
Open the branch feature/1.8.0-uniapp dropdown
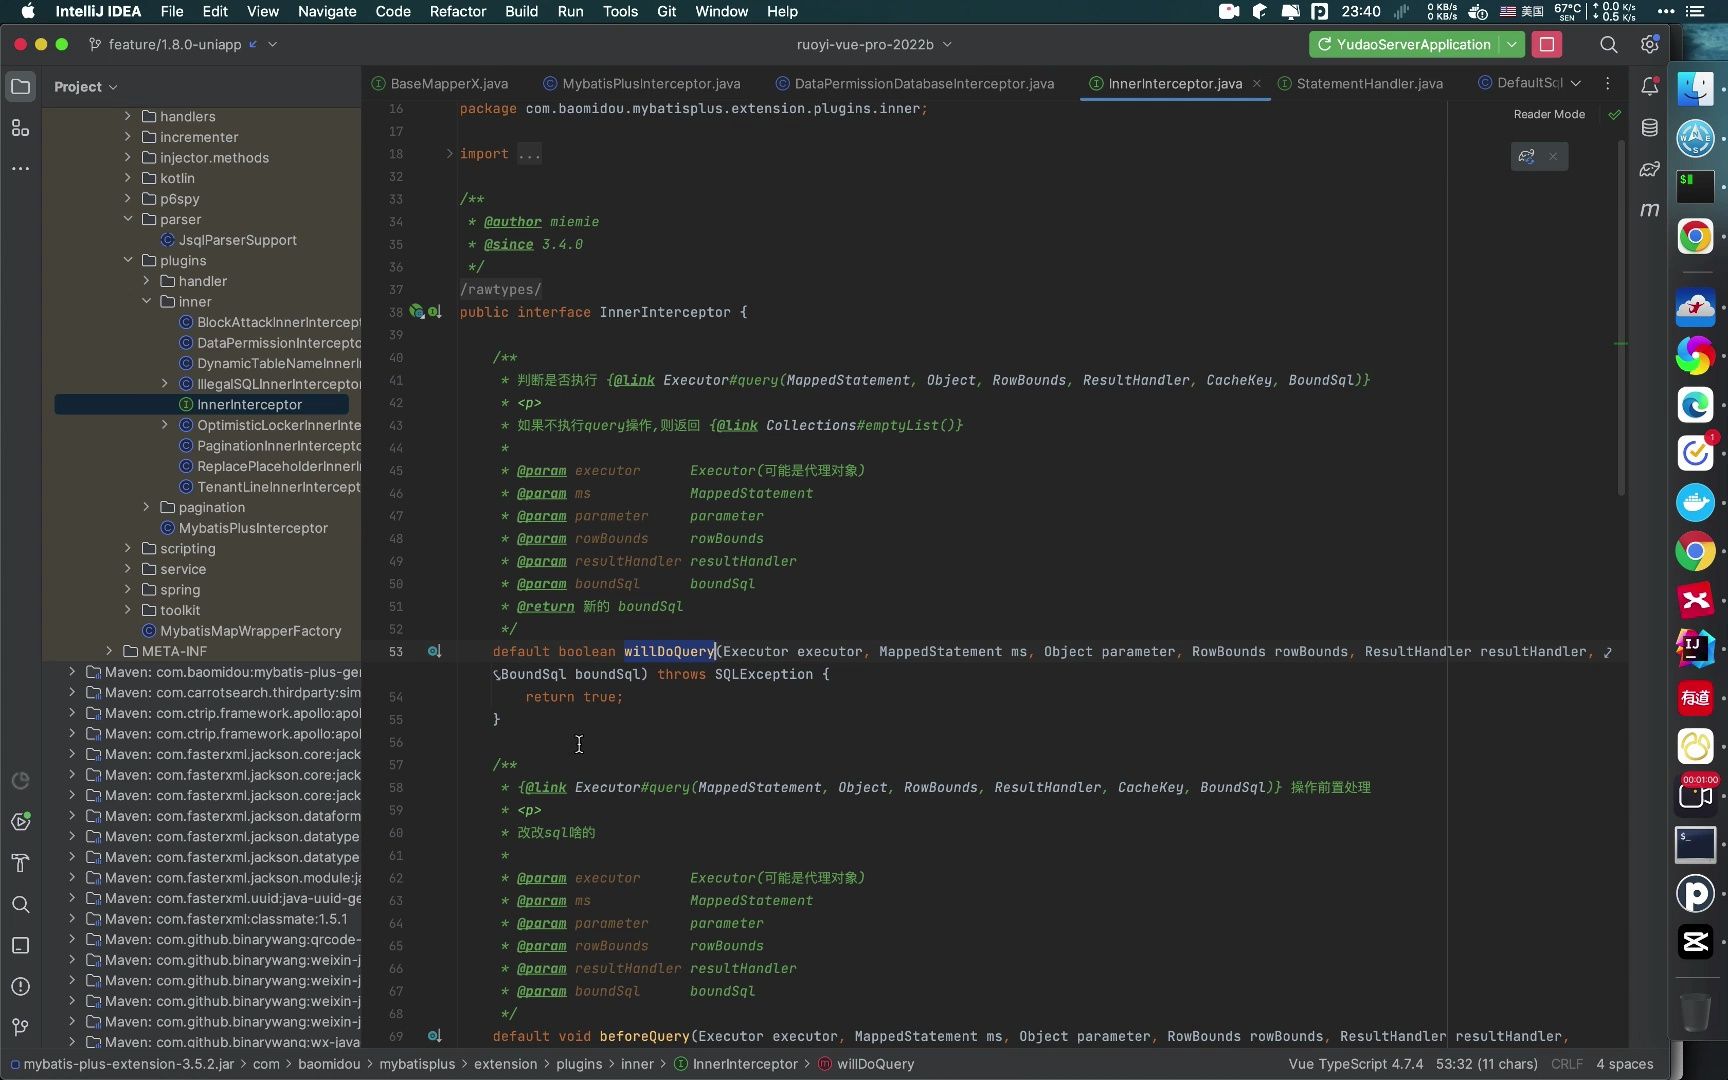pyautogui.click(x=183, y=44)
